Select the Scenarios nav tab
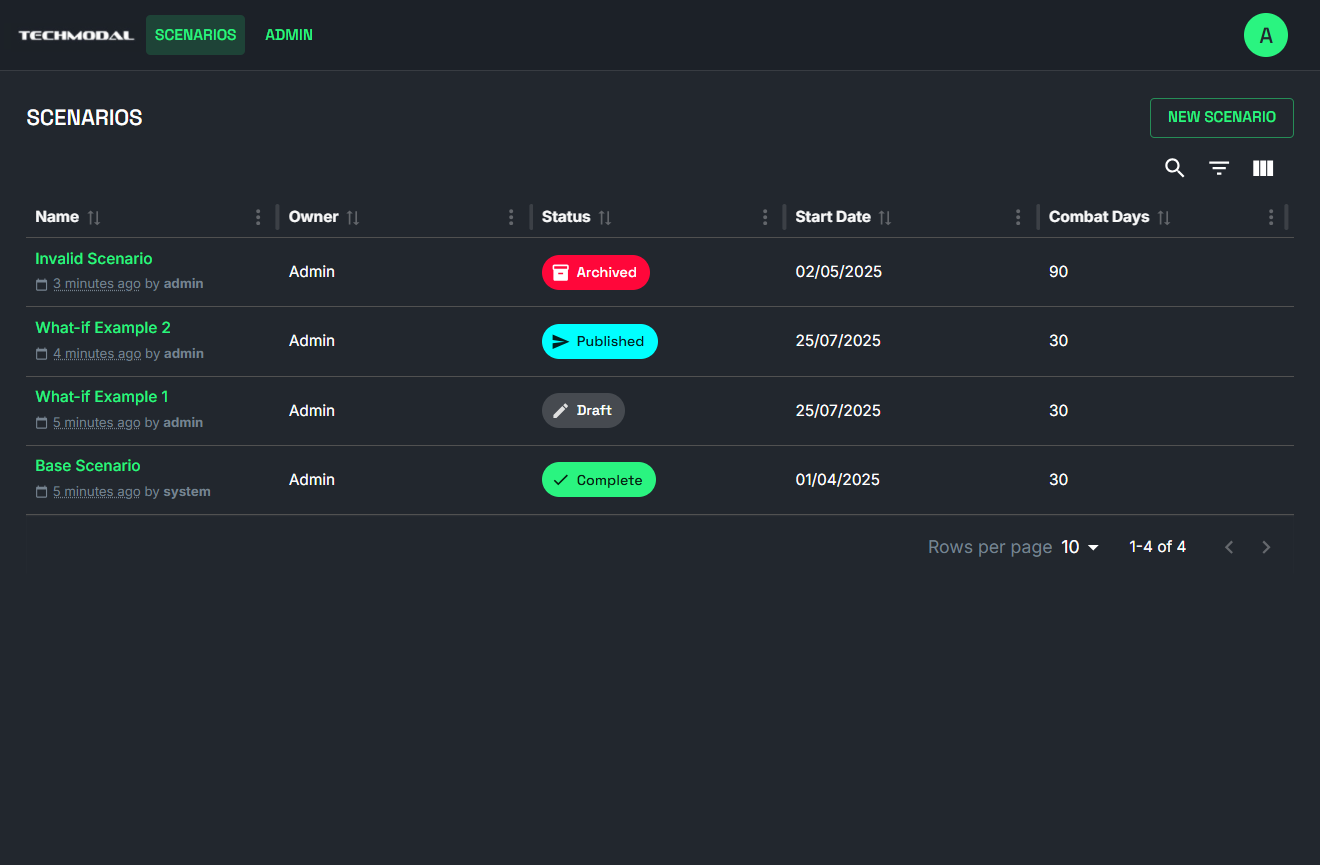 [195, 35]
